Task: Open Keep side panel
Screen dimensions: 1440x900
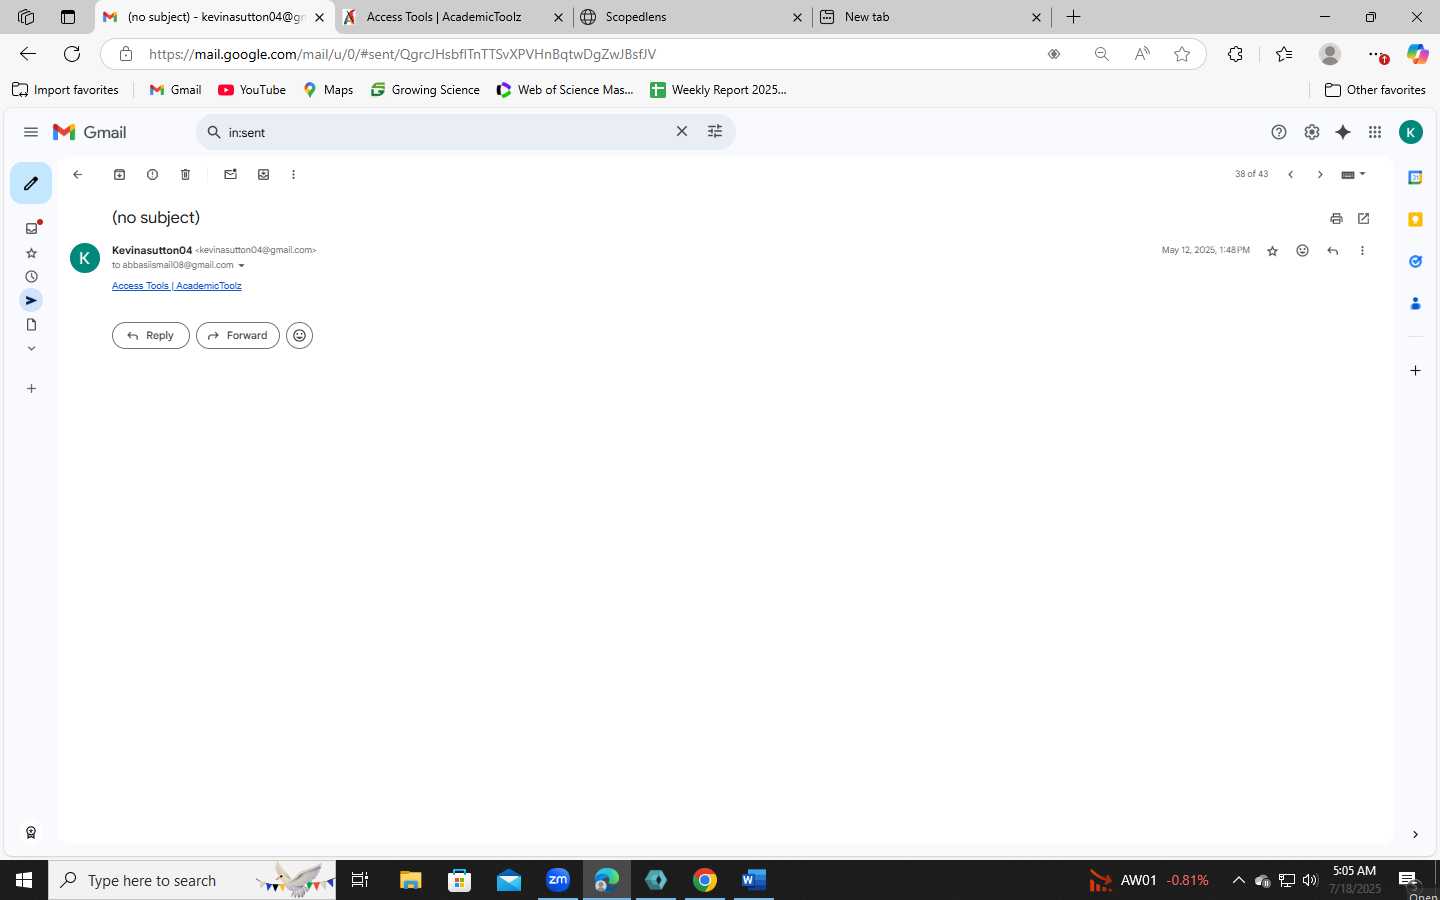Action: (1415, 219)
